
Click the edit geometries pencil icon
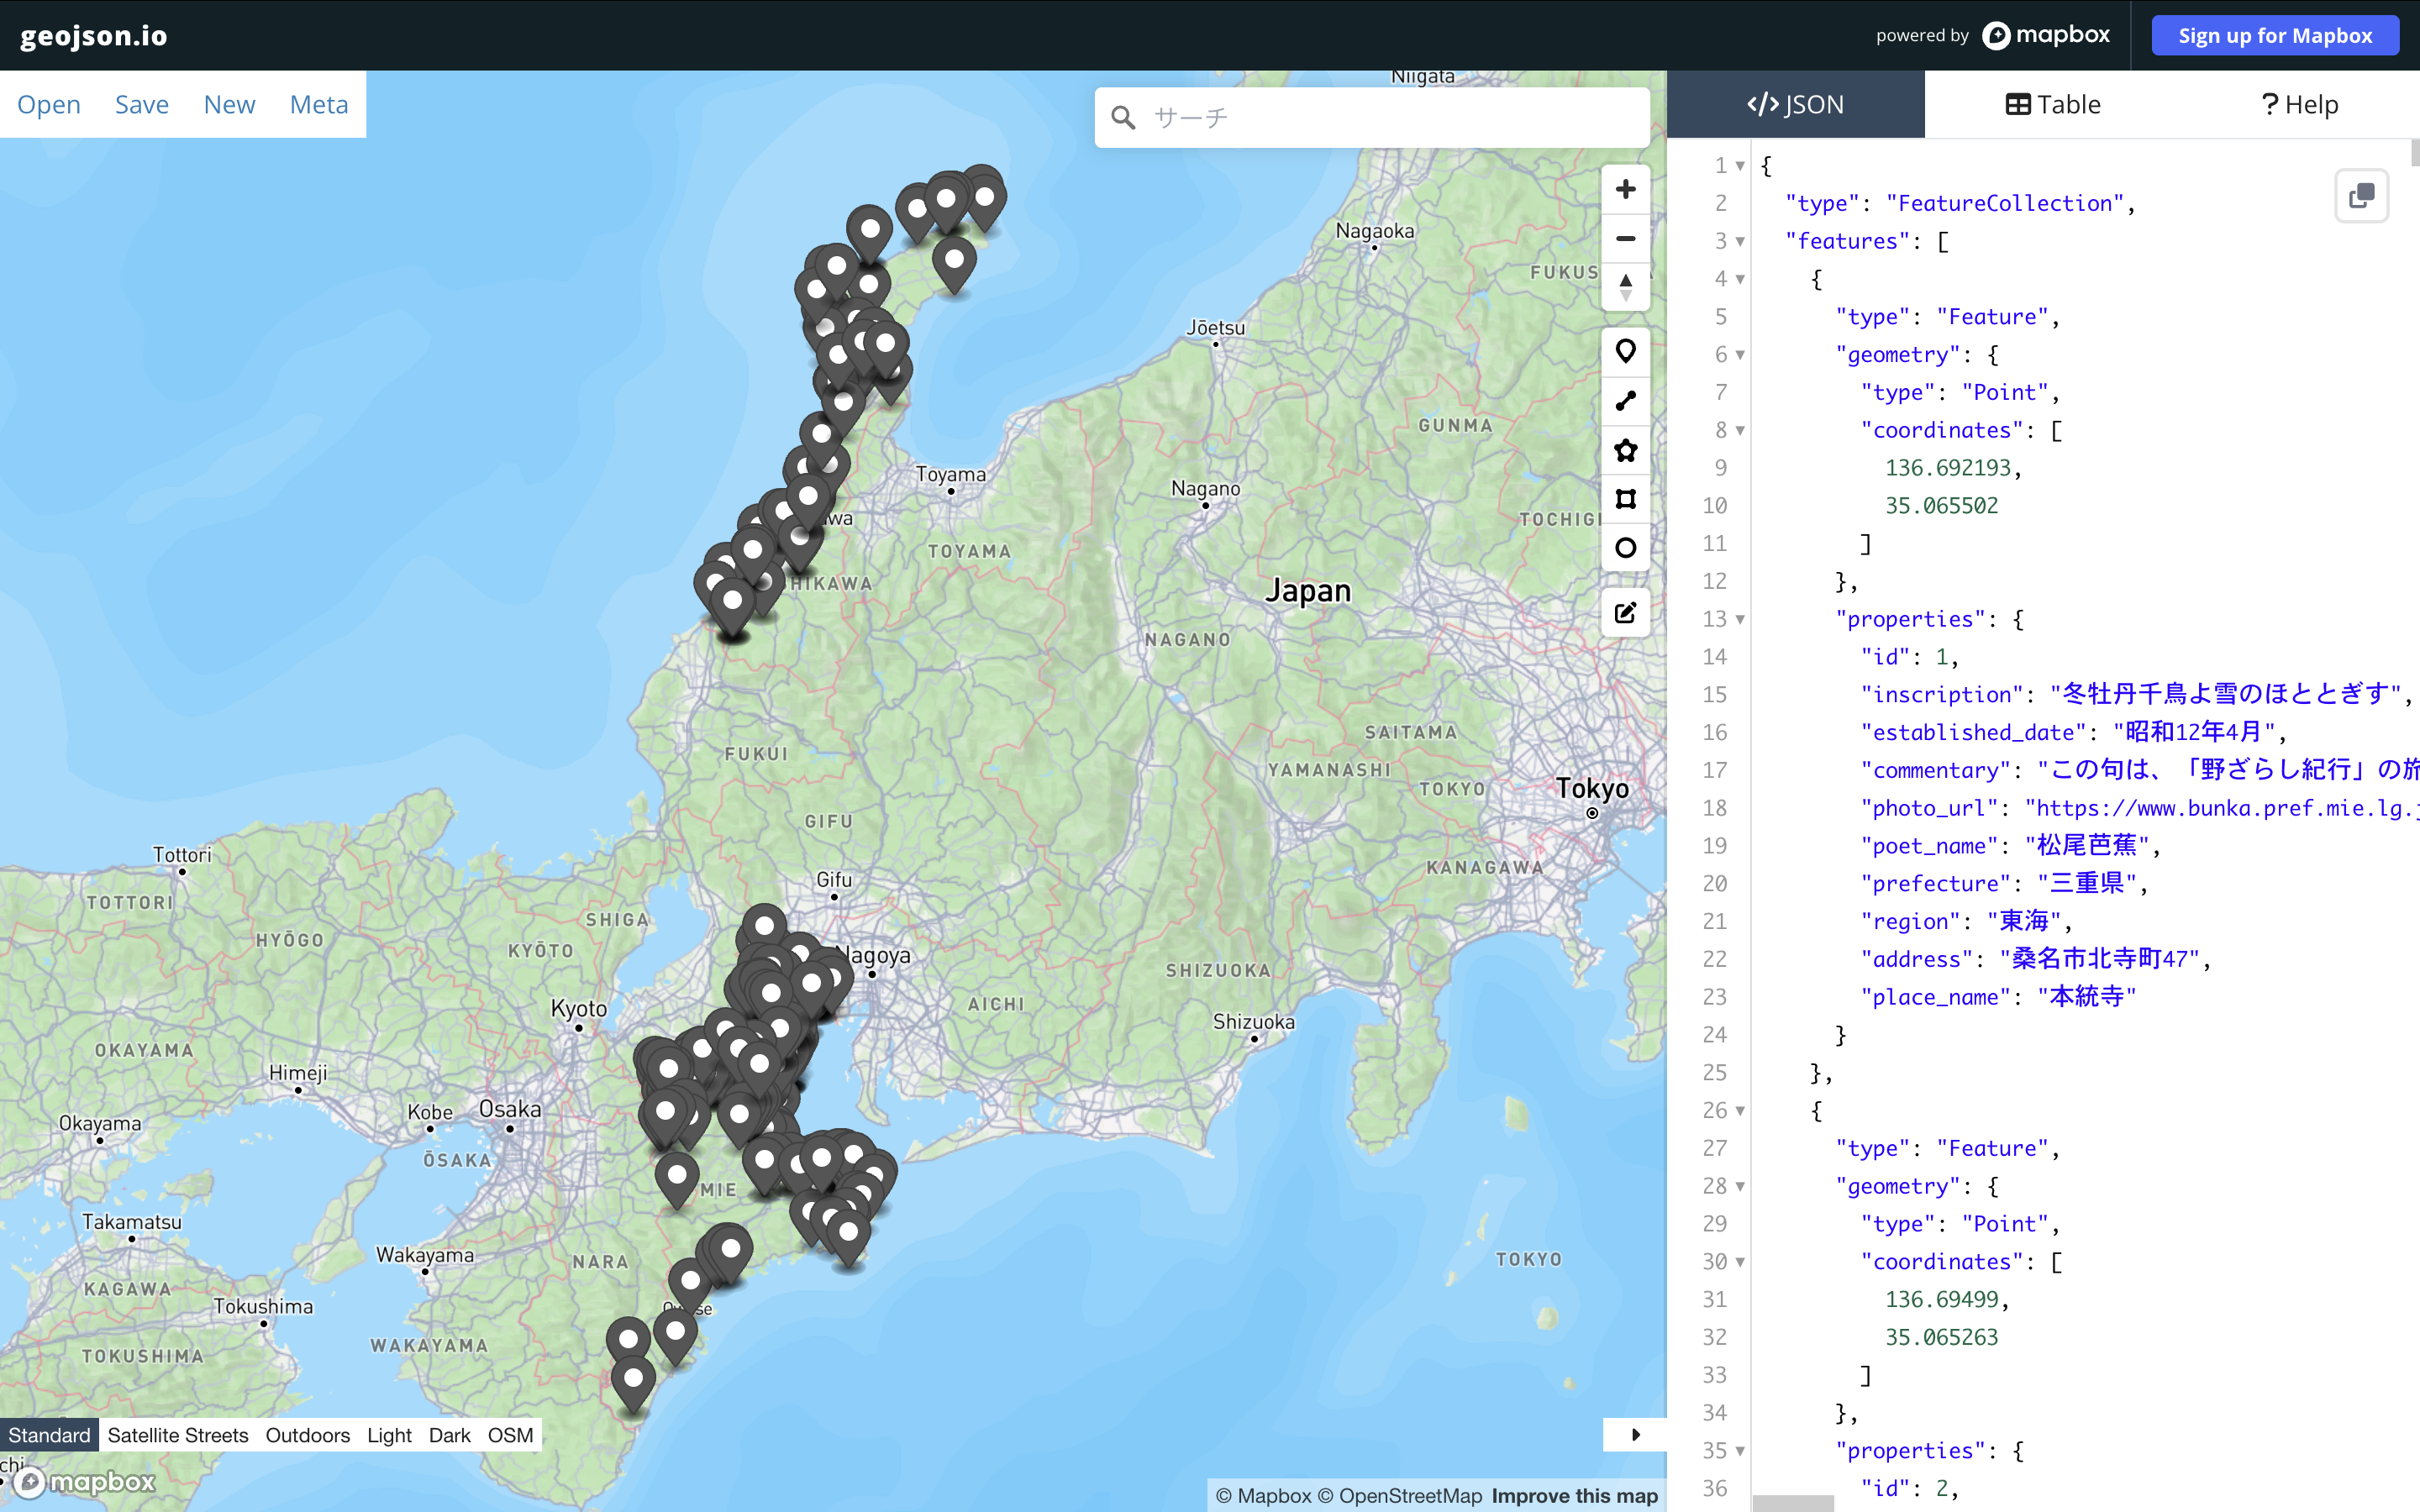1625,612
